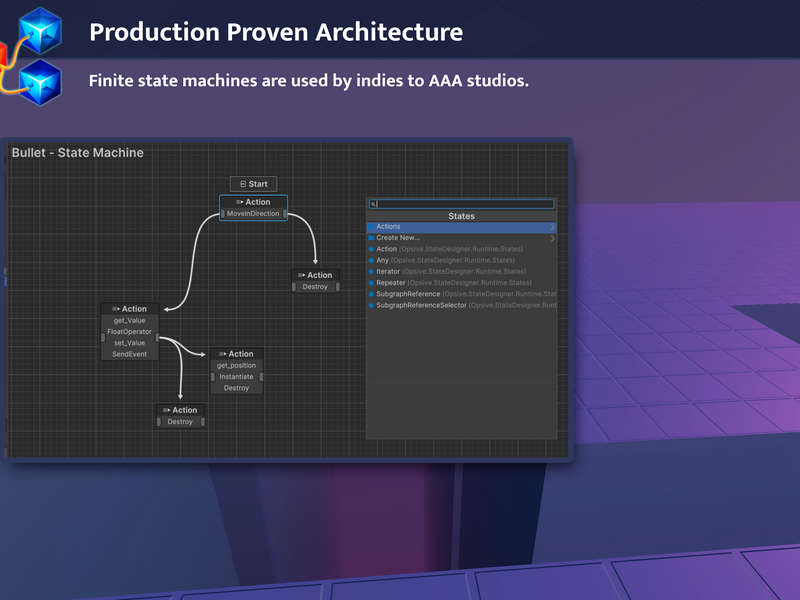800x600 pixels.
Task: Expand the Actions category chevron
Action: [552, 227]
